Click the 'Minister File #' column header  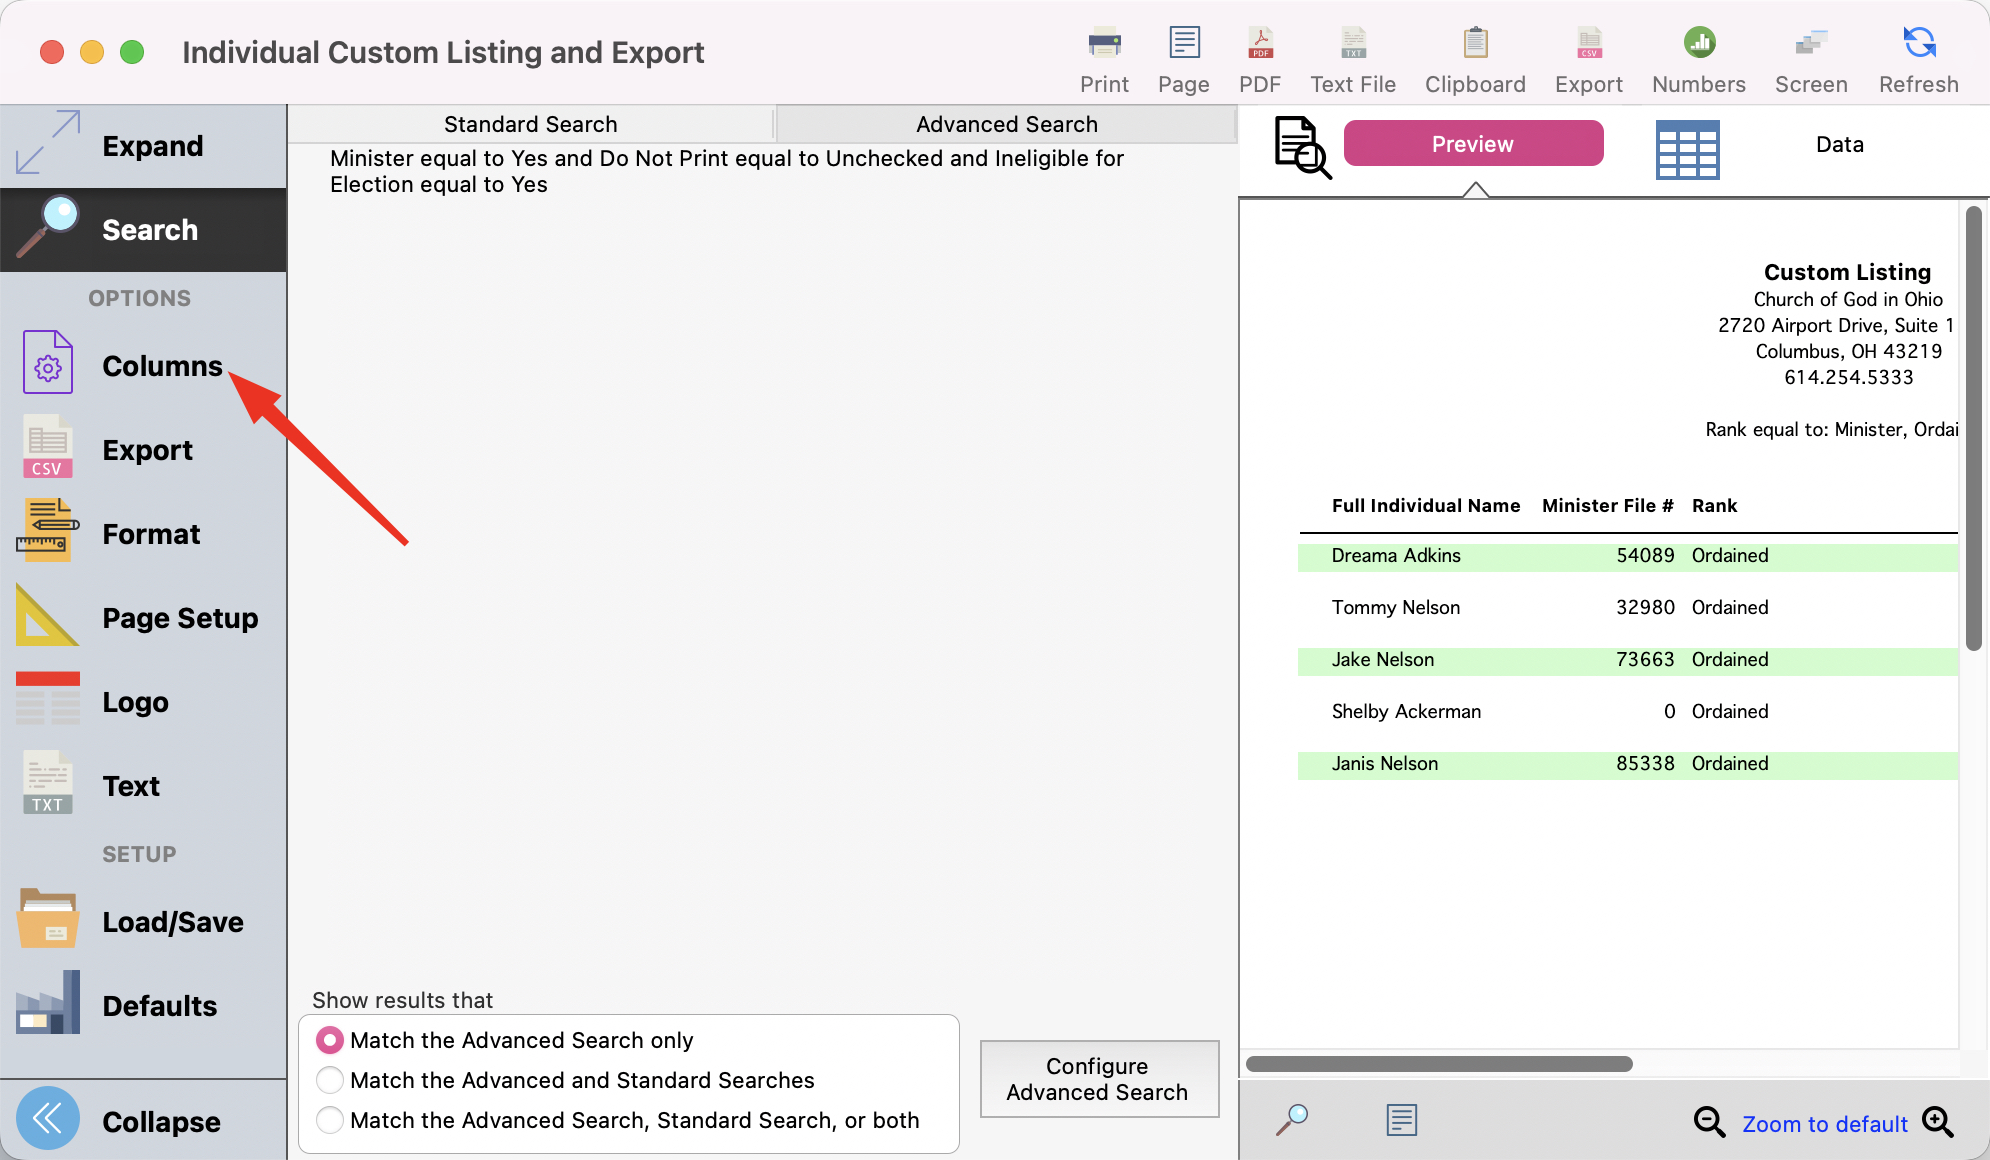click(1608, 506)
